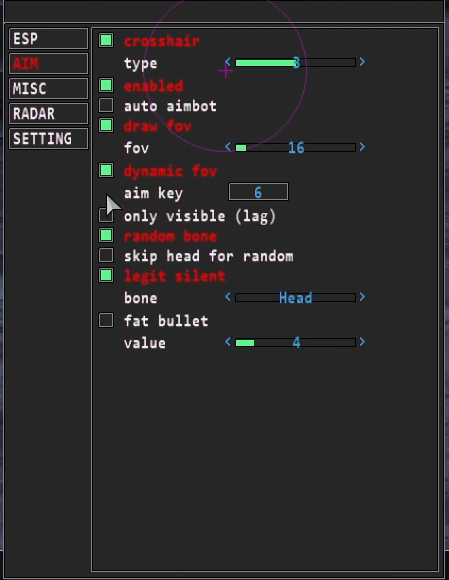Toggle the draw fov checkbox
This screenshot has width=449, height=580.
click(106, 125)
